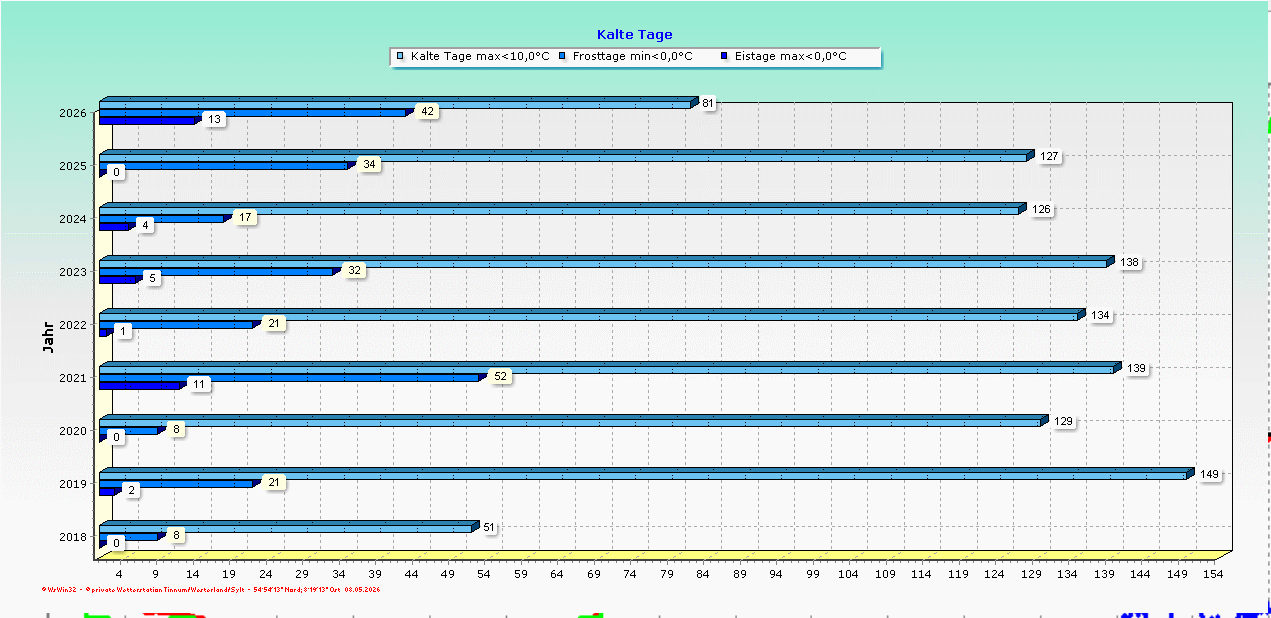Click the footer date 08.05.2026
The width and height of the screenshot is (1271, 618).
[x=363, y=589]
